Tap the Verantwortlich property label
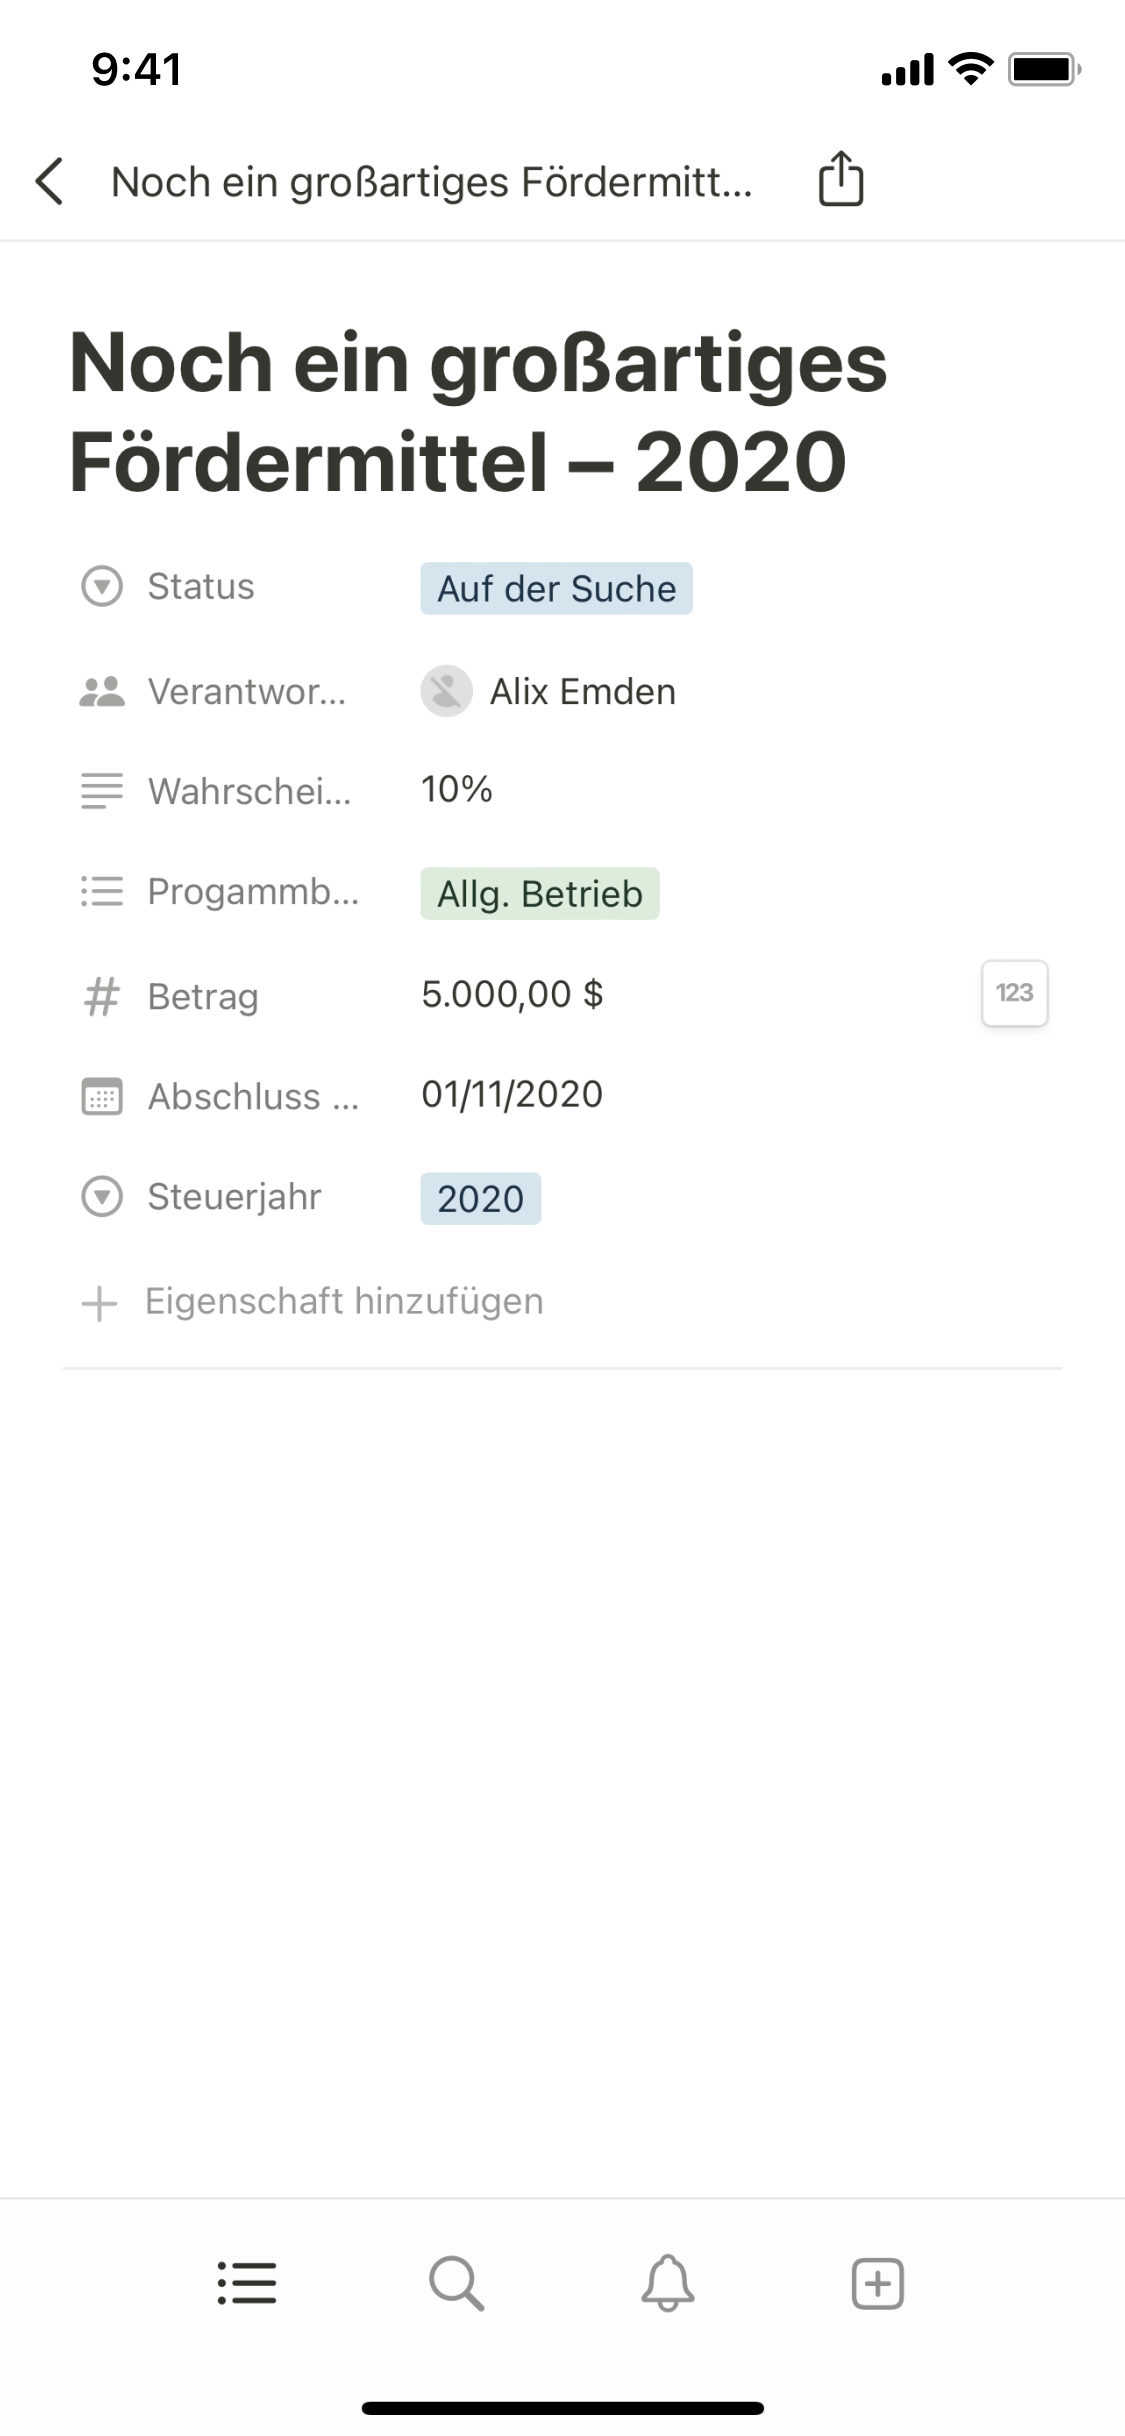The height and width of the screenshot is (2436, 1125). [246, 692]
